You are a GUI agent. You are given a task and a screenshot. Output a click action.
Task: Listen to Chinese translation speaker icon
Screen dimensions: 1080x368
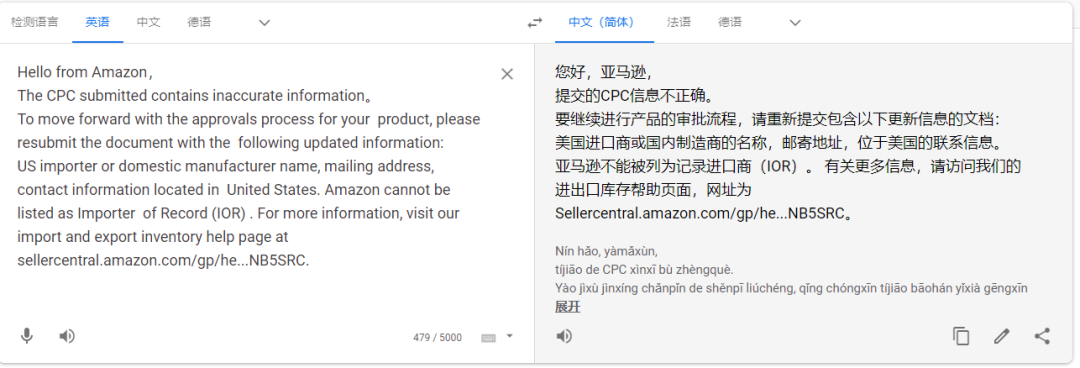[x=564, y=336]
